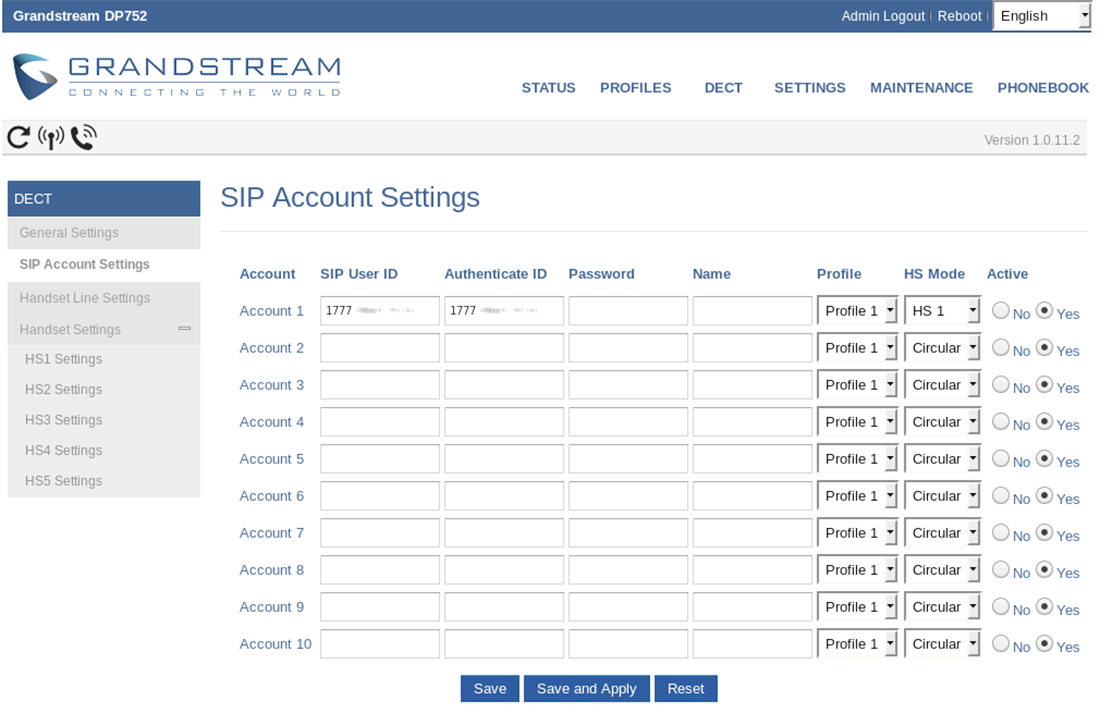
Task: Select No radio for Account 8
Action: [1000, 570]
